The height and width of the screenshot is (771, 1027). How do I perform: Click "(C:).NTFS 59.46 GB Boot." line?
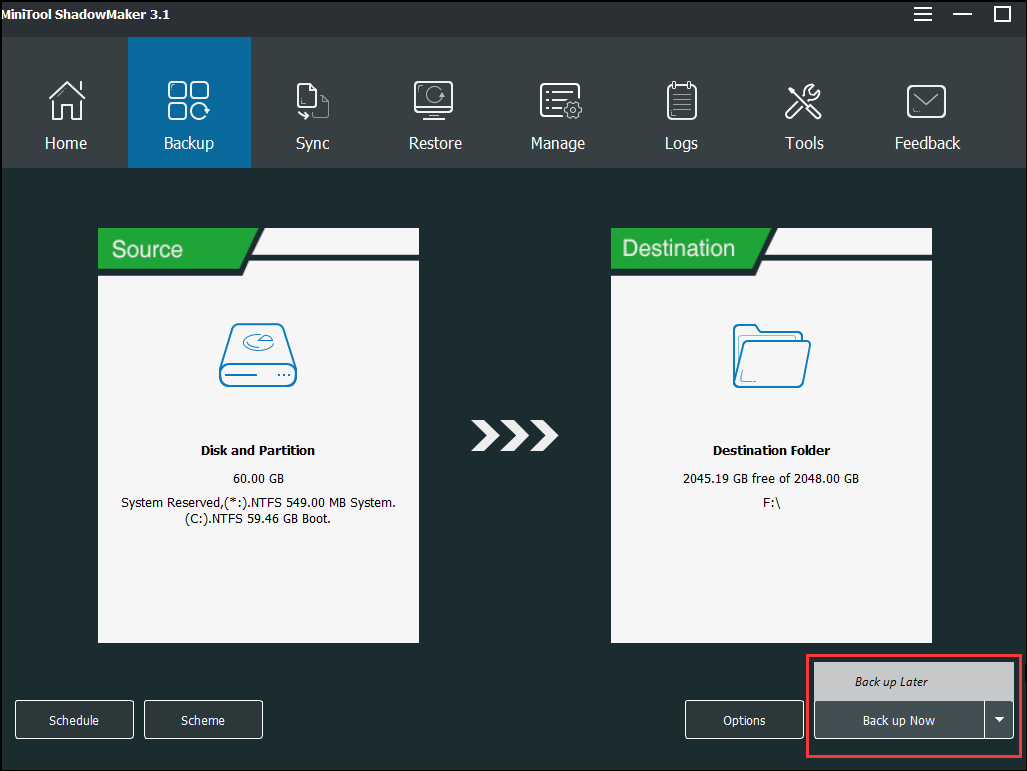click(x=257, y=519)
